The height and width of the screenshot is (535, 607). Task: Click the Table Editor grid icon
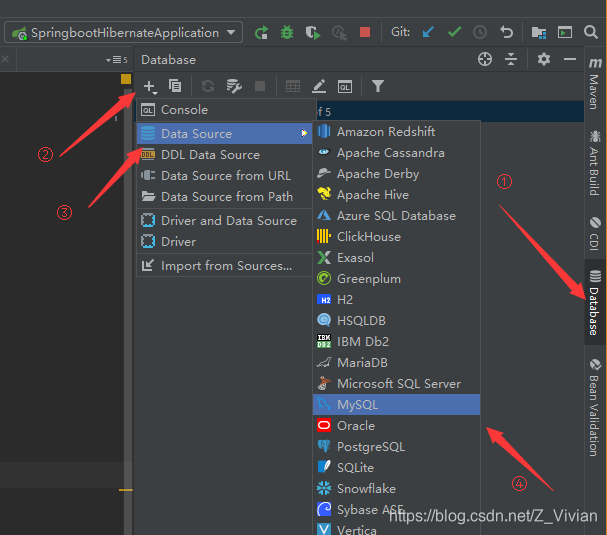point(293,86)
